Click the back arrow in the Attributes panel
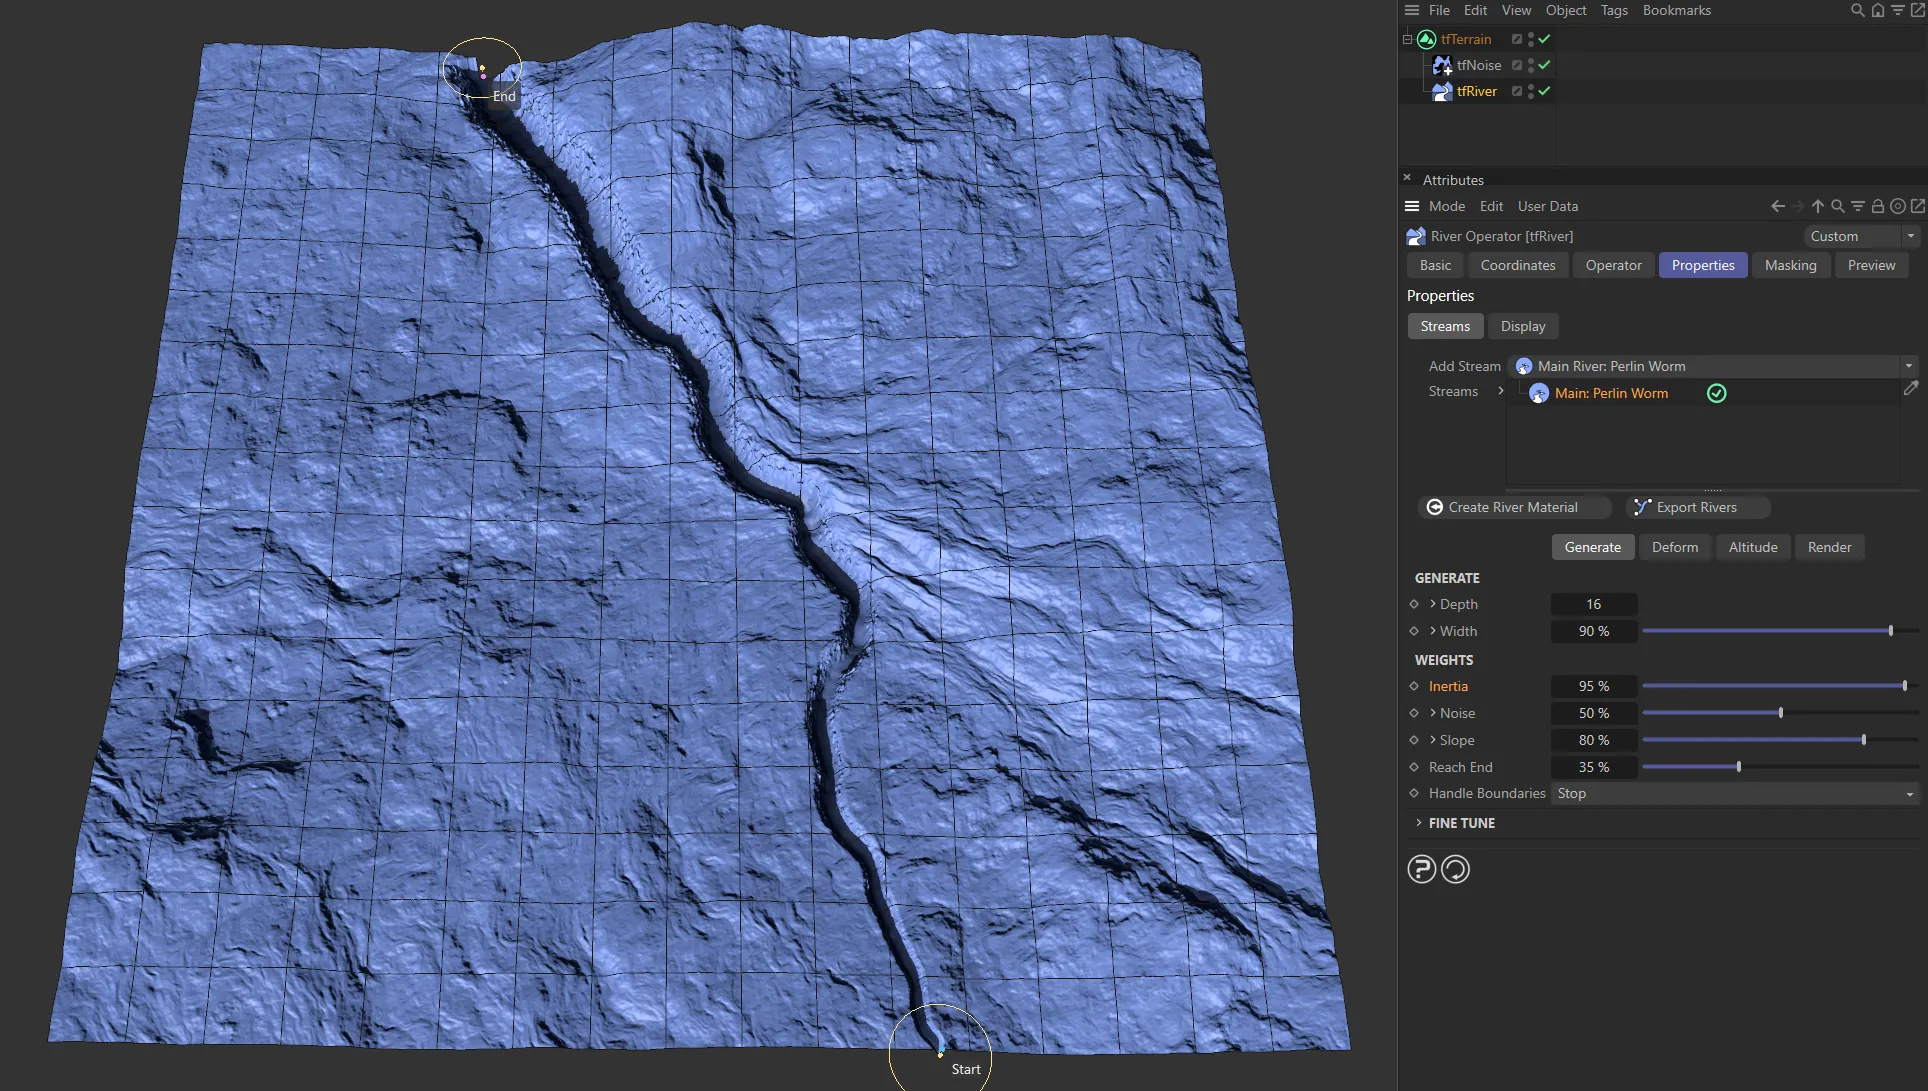 click(1777, 206)
